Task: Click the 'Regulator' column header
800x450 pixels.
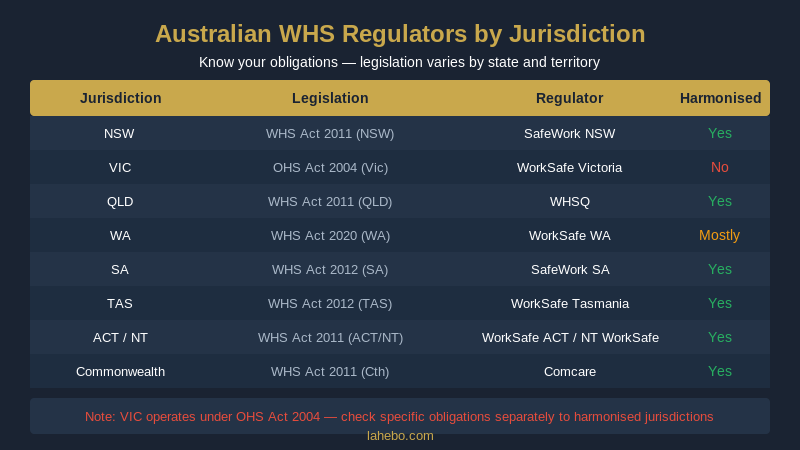Action: (569, 98)
